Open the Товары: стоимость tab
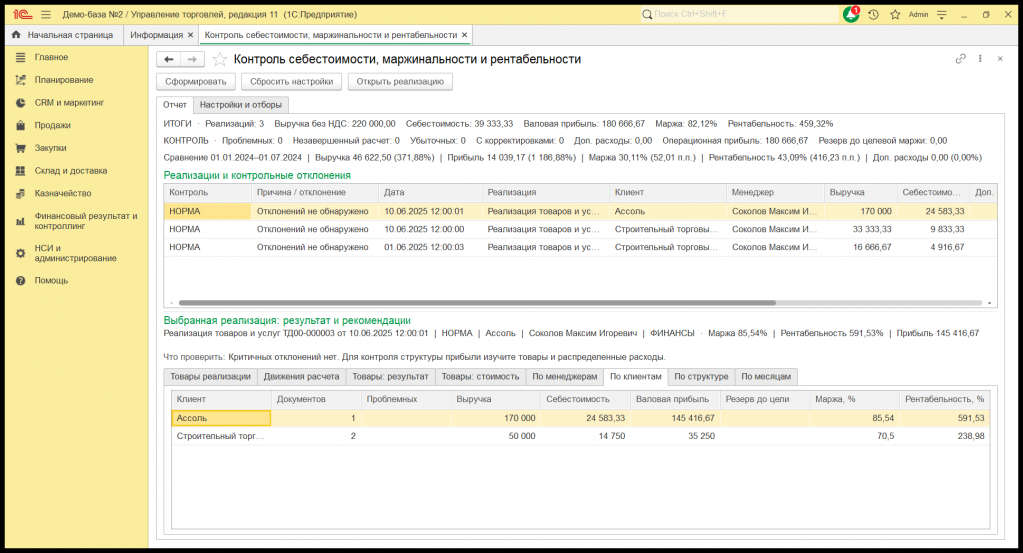The image size is (1023, 553). tap(480, 376)
